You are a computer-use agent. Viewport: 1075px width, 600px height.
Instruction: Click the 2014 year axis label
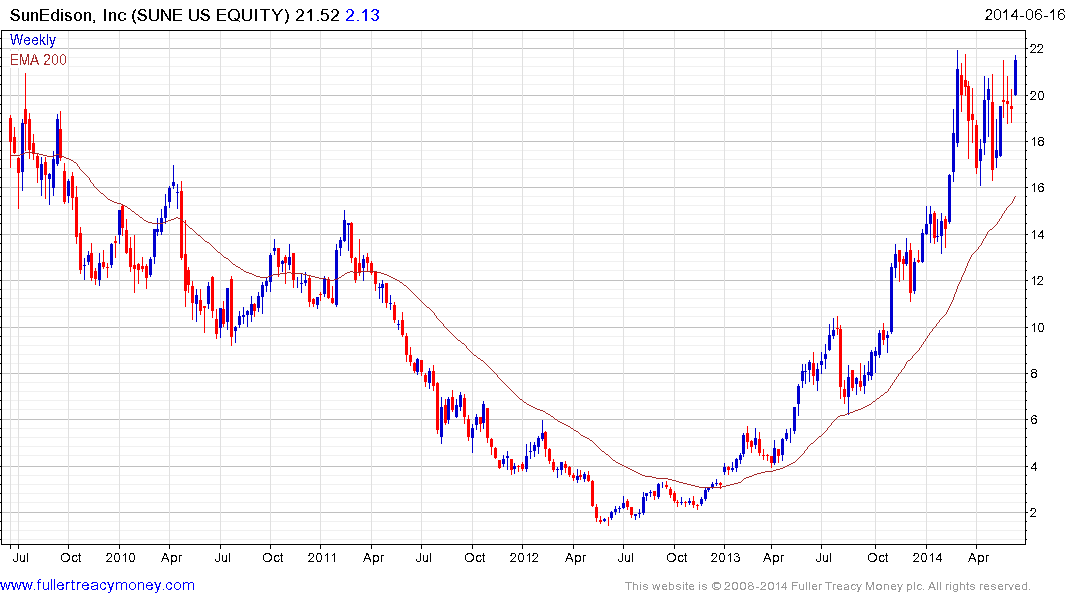tap(928, 557)
